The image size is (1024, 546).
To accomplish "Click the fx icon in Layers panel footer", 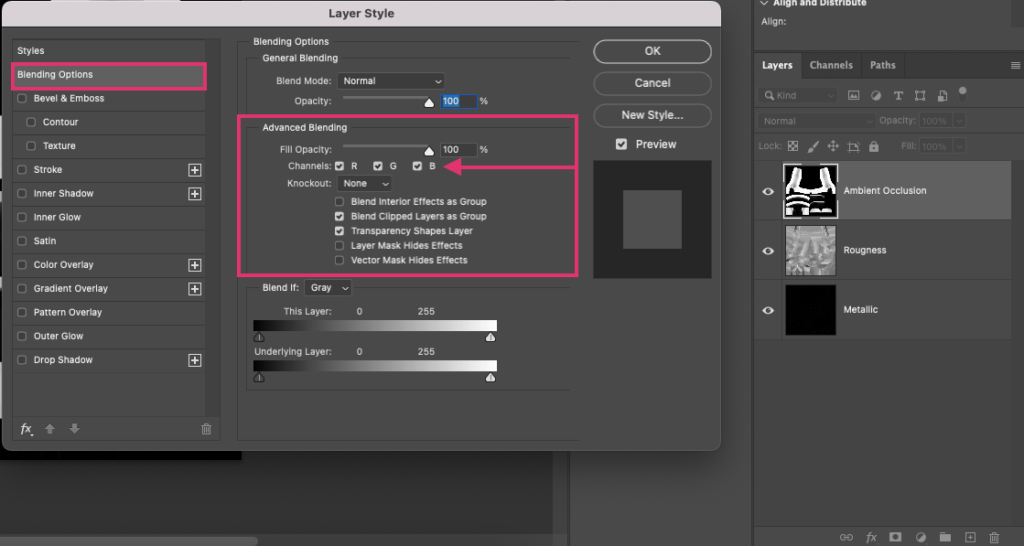I will (871, 538).
